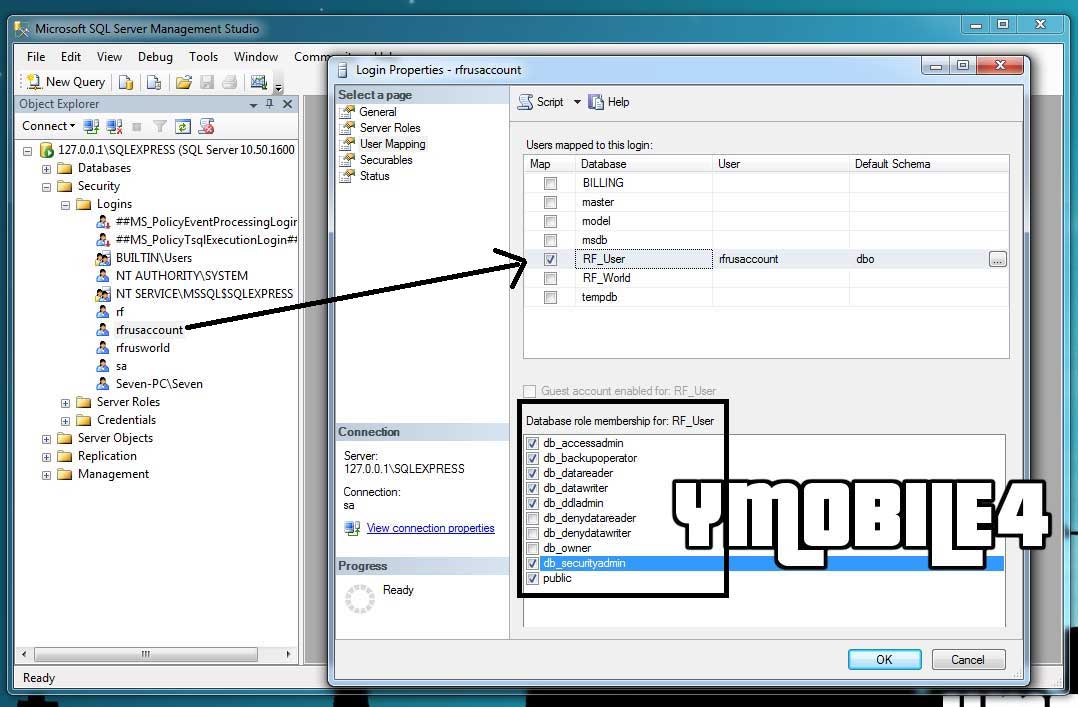Viewport: 1078px width, 707px height.
Task: Click the connection properties icon beside link
Action: (x=353, y=528)
